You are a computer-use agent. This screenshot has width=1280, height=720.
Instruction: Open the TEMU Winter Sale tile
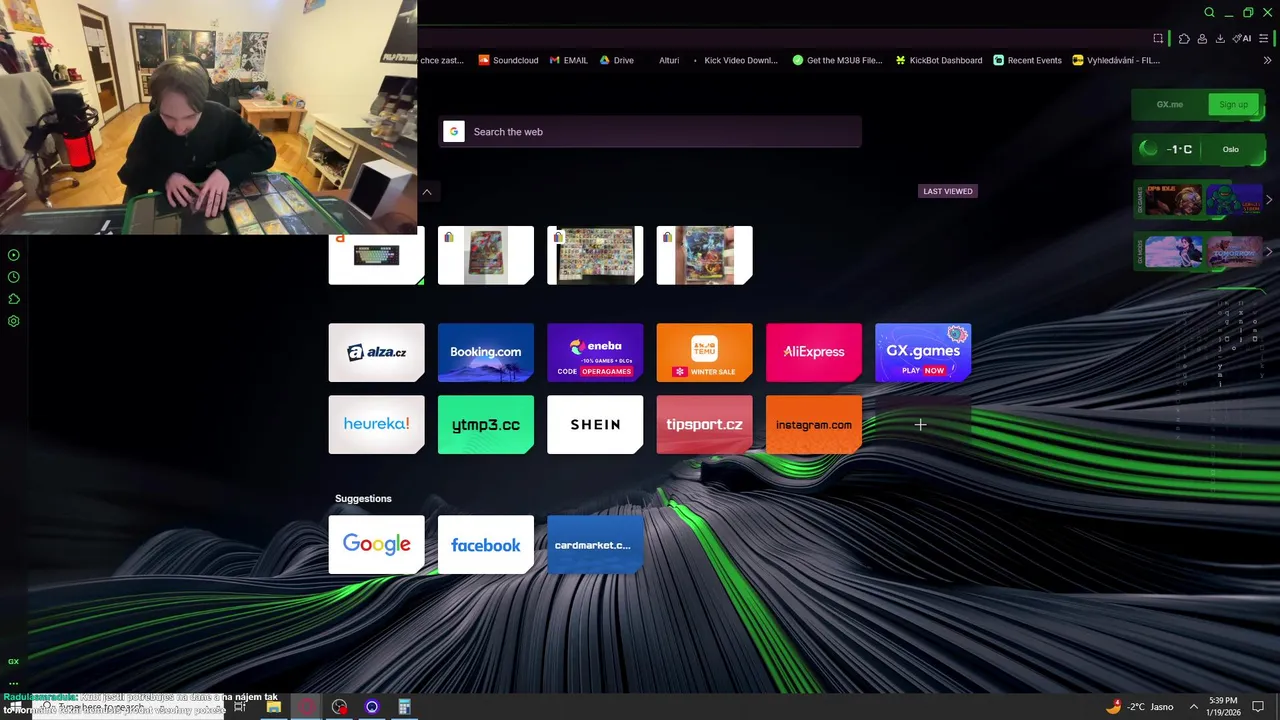(704, 352)
